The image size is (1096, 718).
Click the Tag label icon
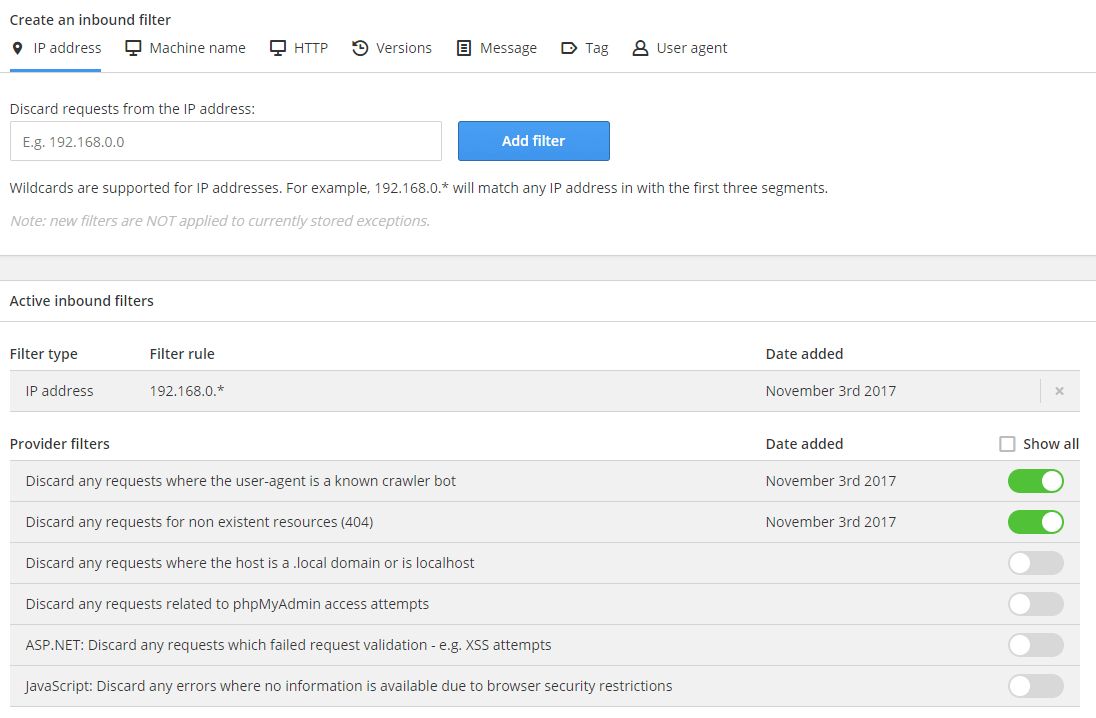[569, 48]
